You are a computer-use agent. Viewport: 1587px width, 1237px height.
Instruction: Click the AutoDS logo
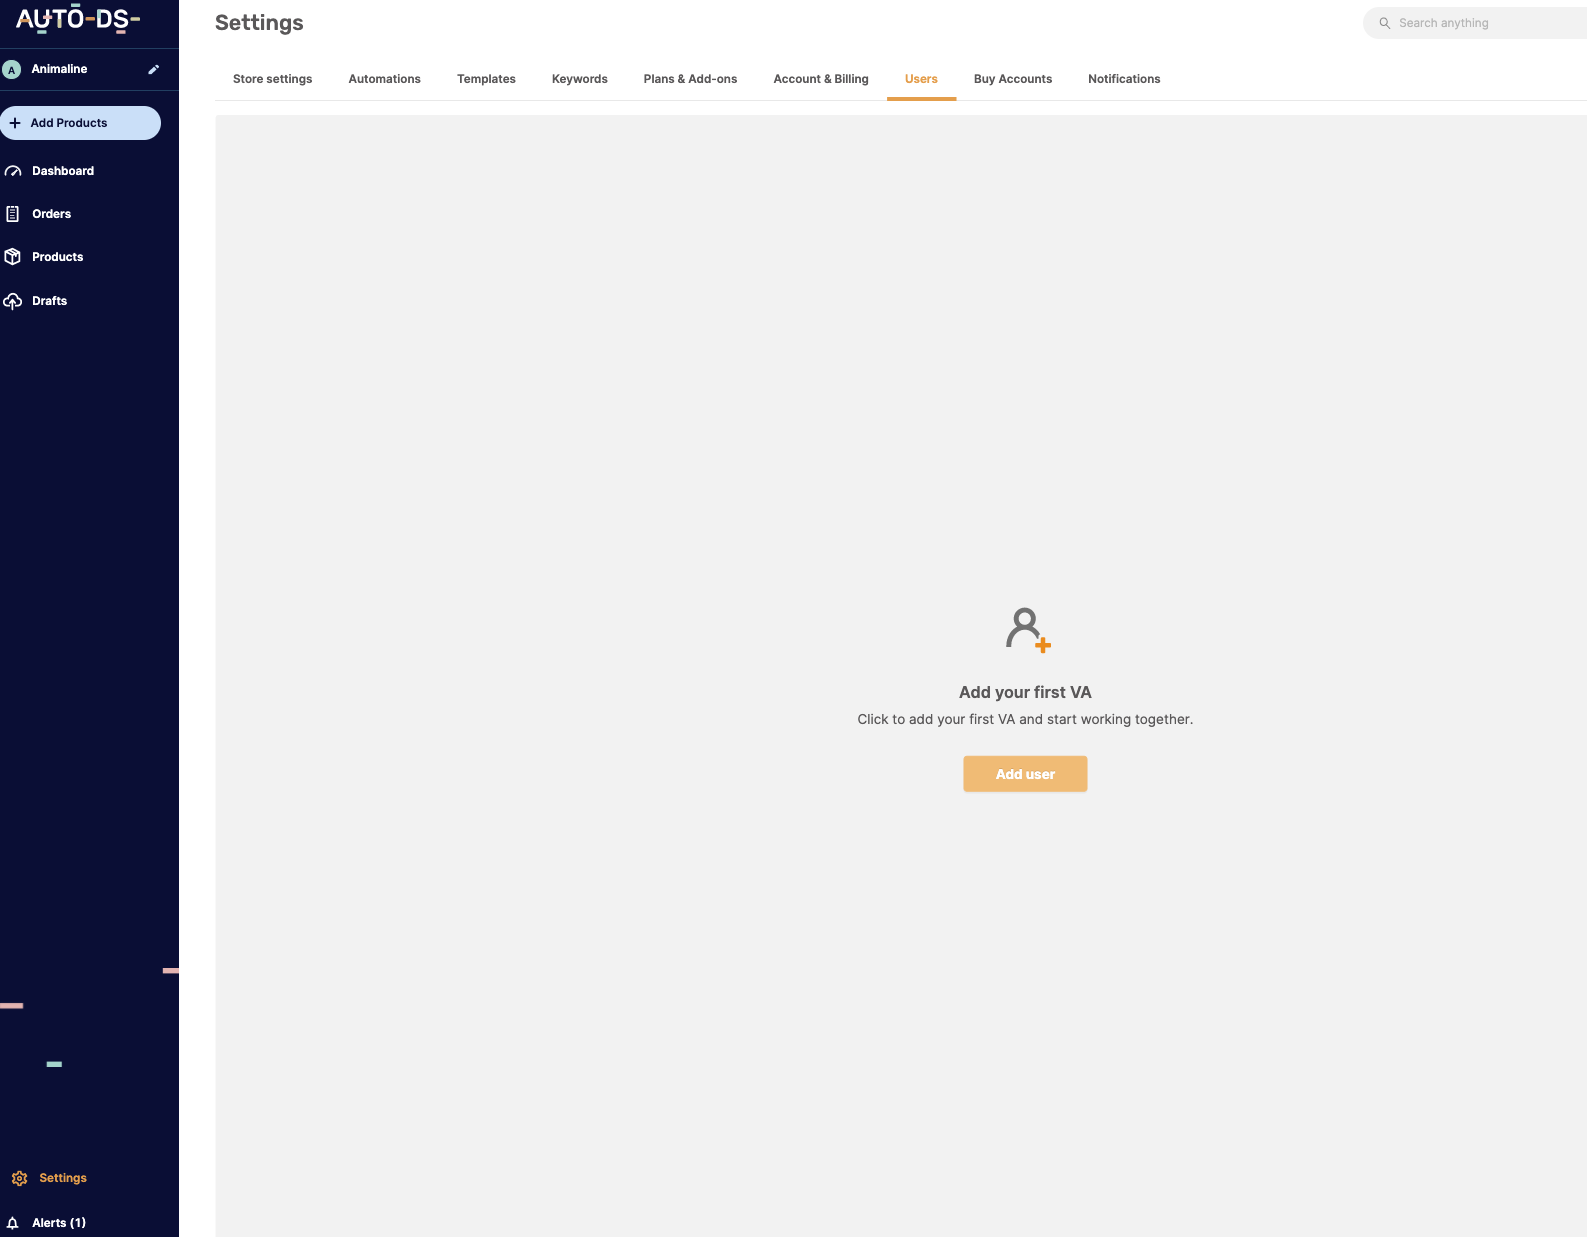(x=78, y=19)
